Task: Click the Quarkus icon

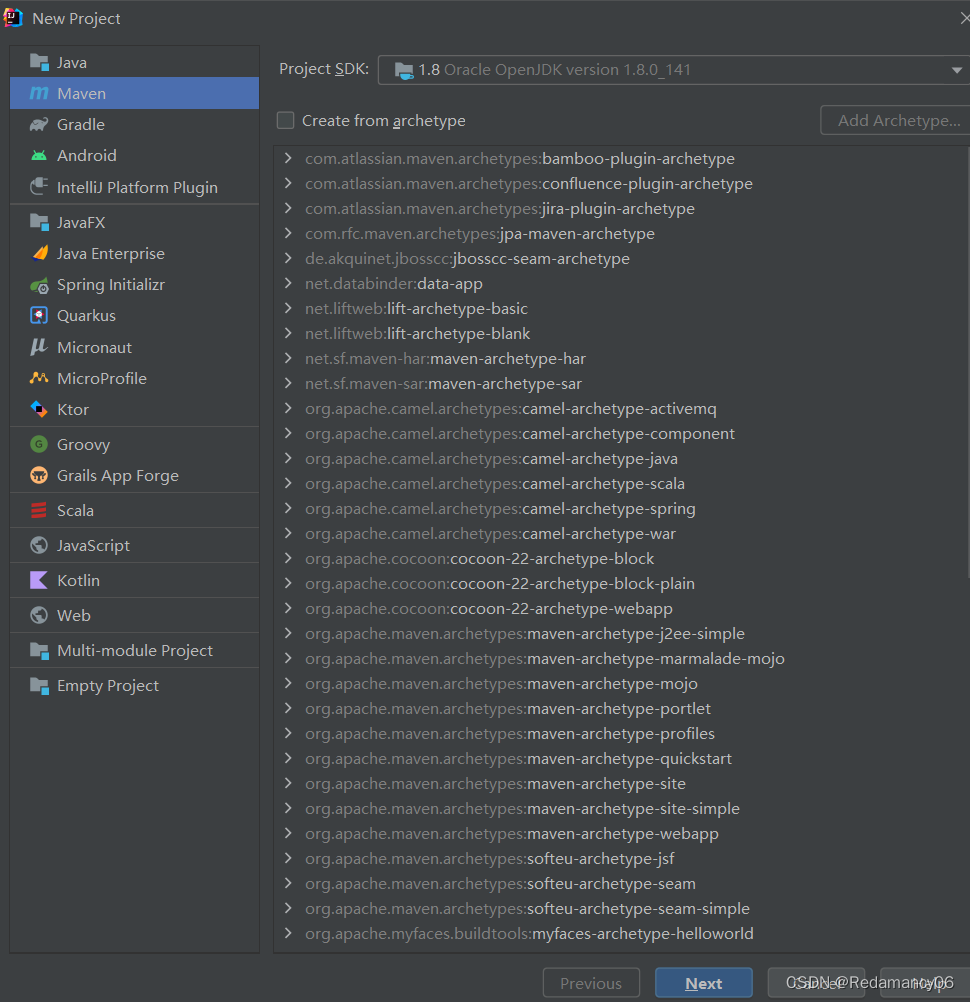Action: 39,316
